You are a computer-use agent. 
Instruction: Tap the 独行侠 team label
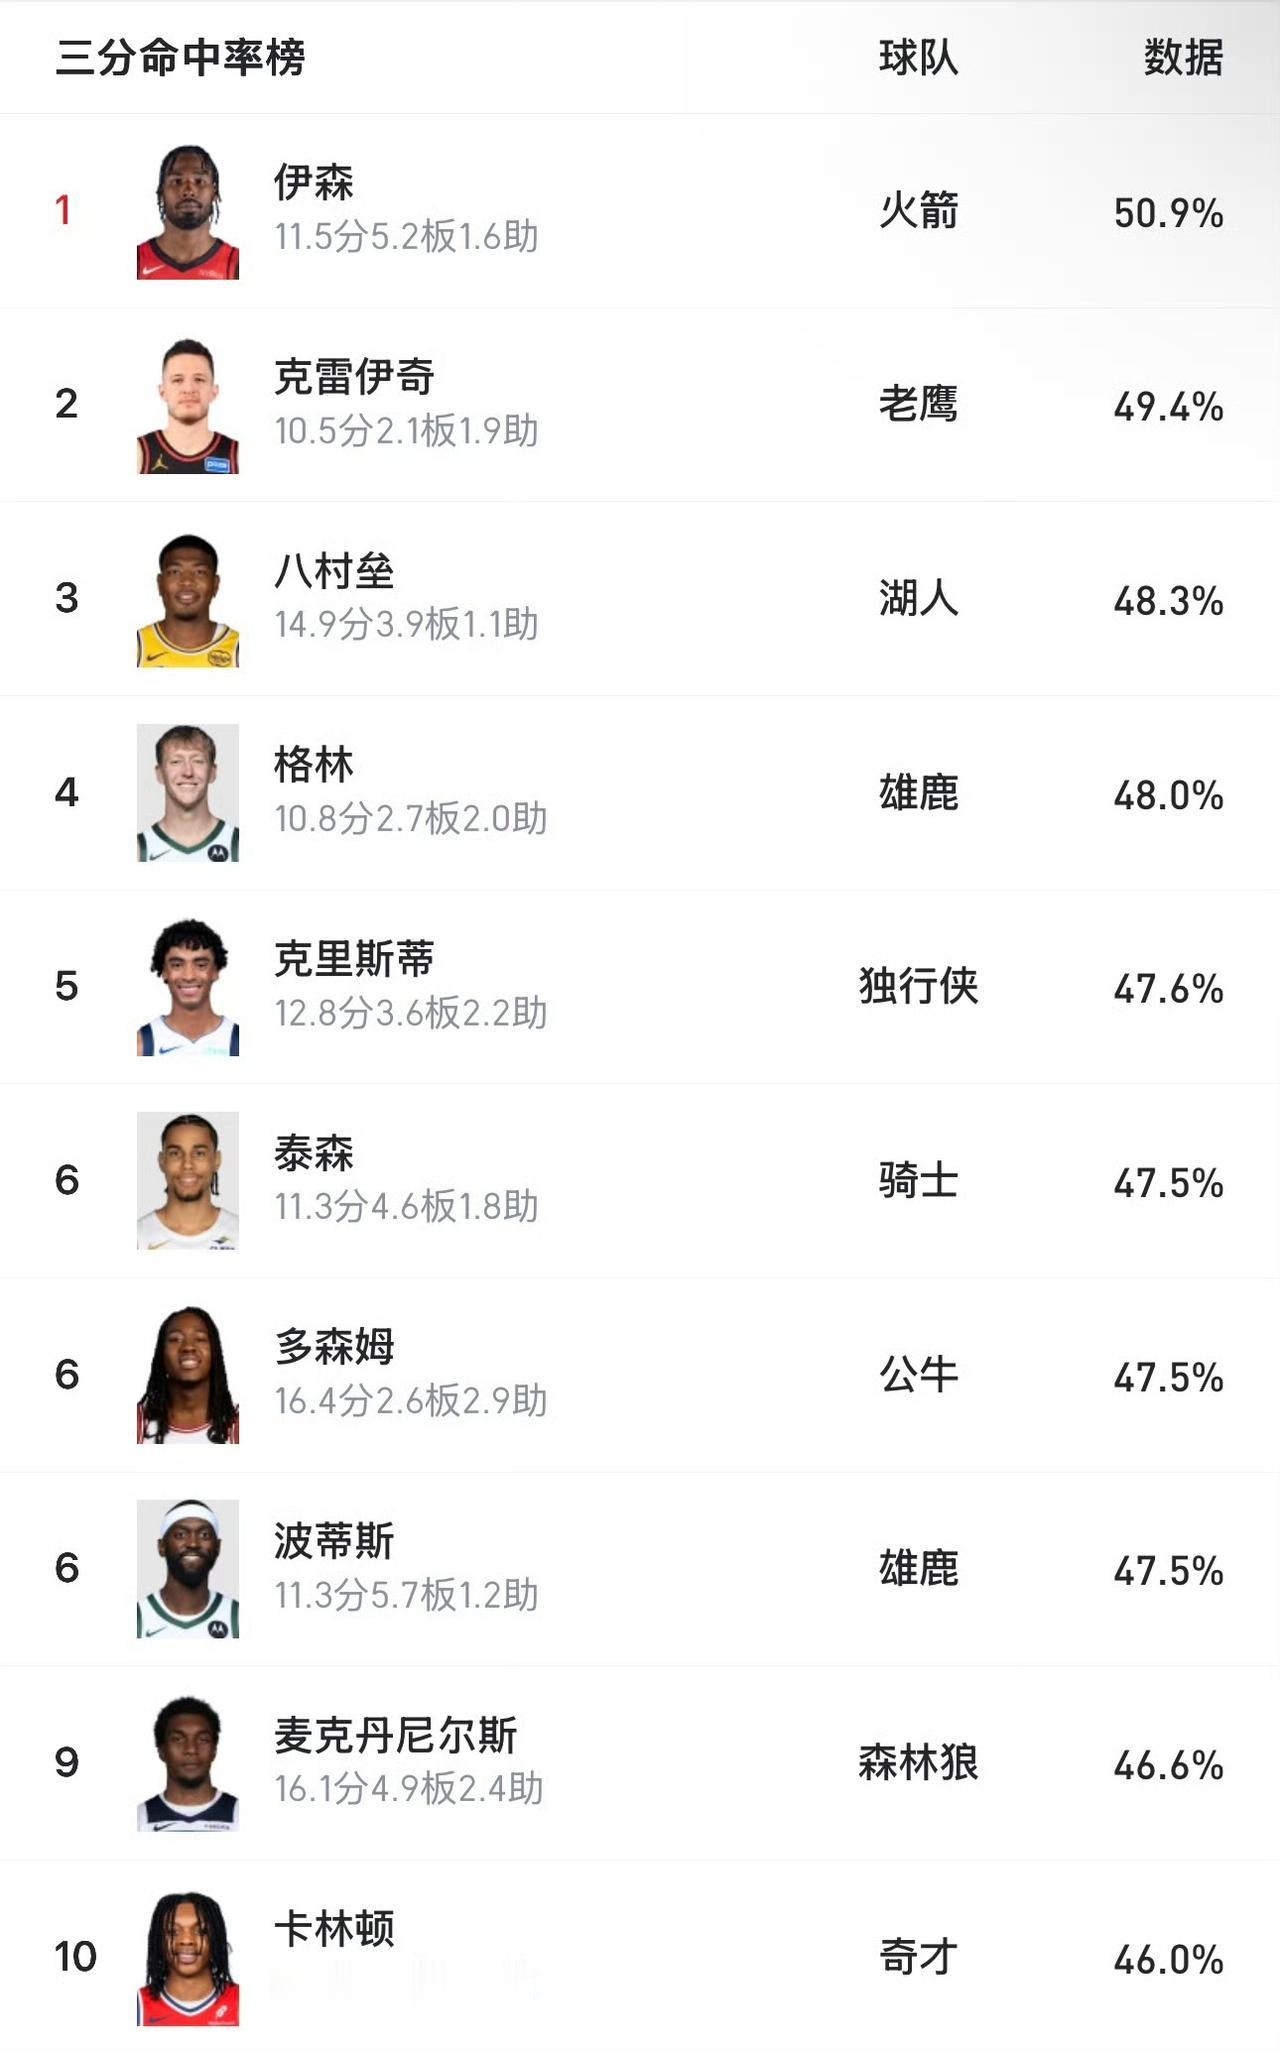click(x=918, y=986)
